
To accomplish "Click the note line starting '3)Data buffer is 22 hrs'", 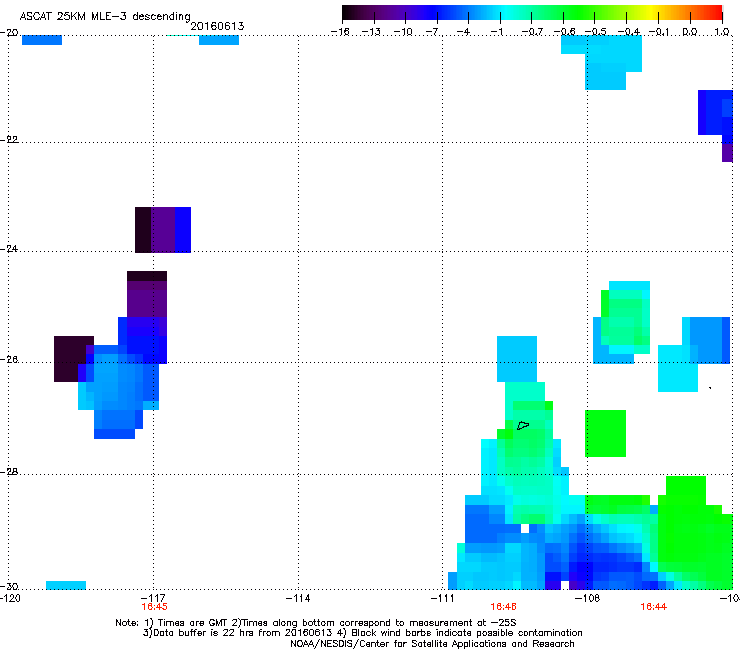I will pos(362,633).
